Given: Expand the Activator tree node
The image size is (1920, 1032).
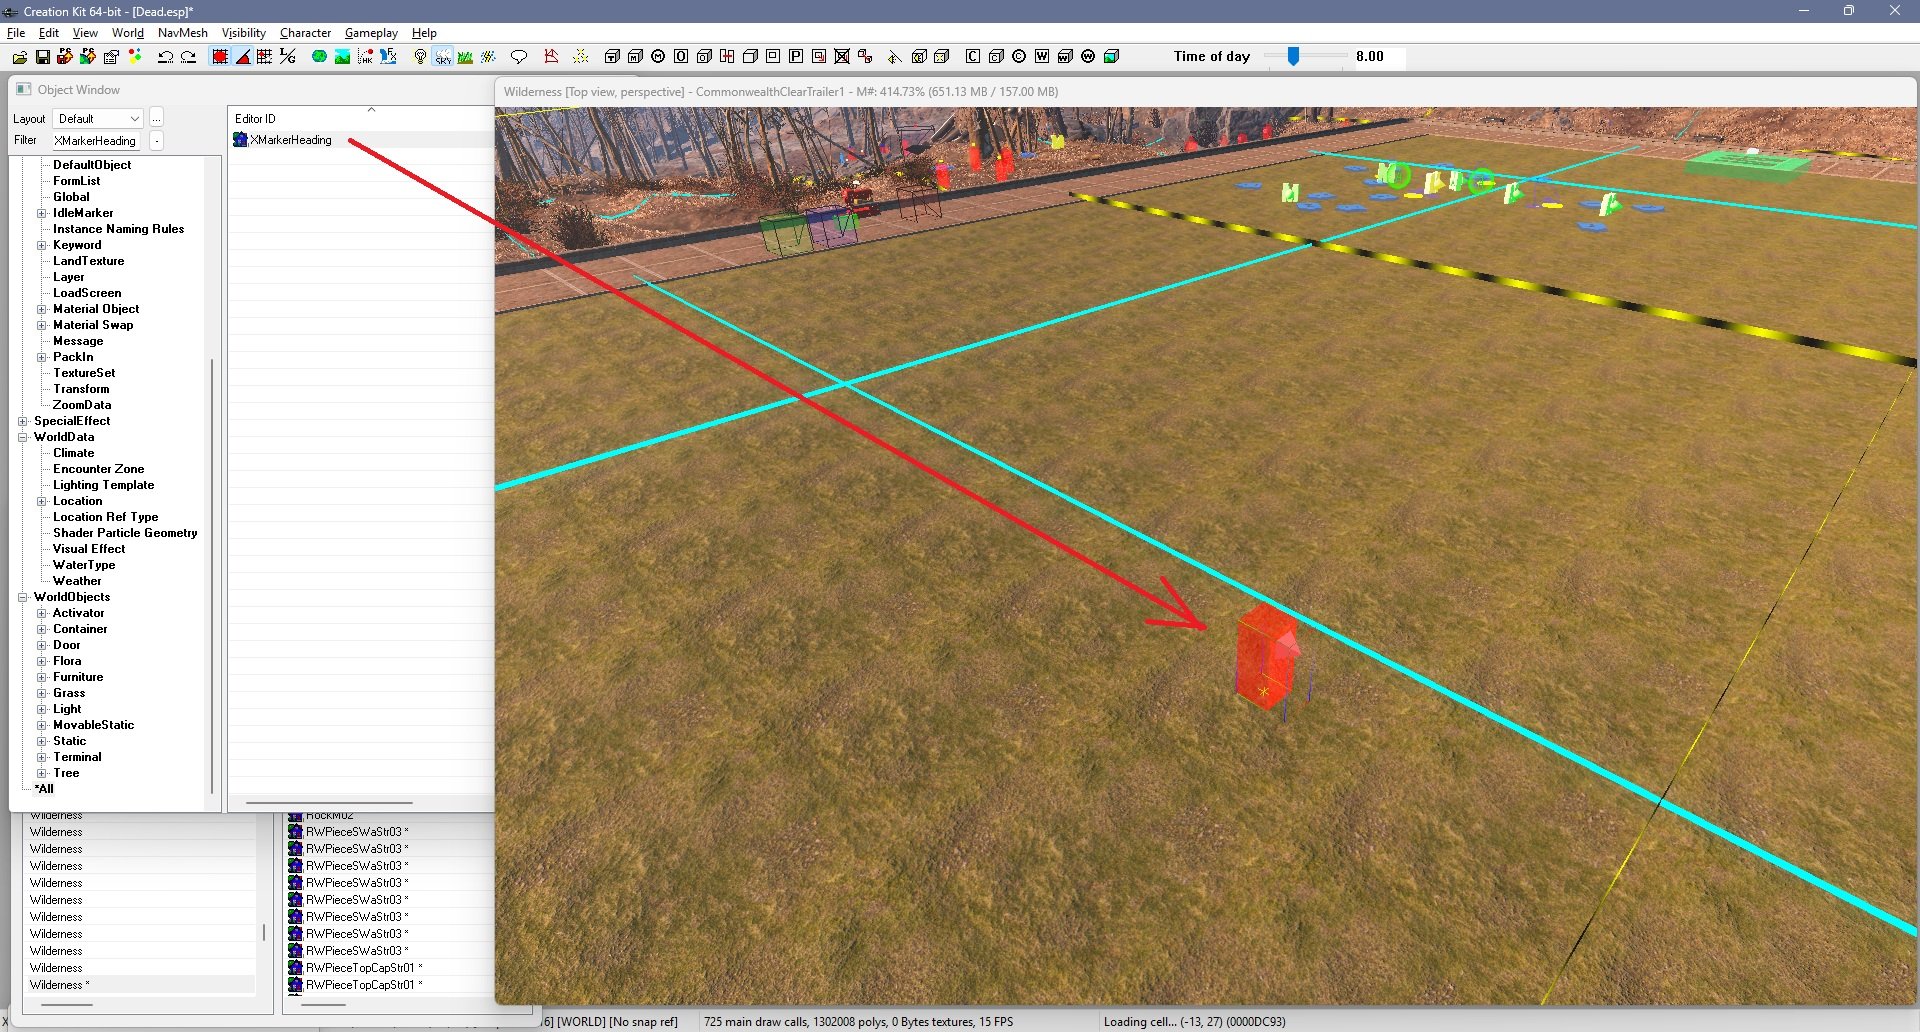Looking at the screenshot, I should 42,613.
